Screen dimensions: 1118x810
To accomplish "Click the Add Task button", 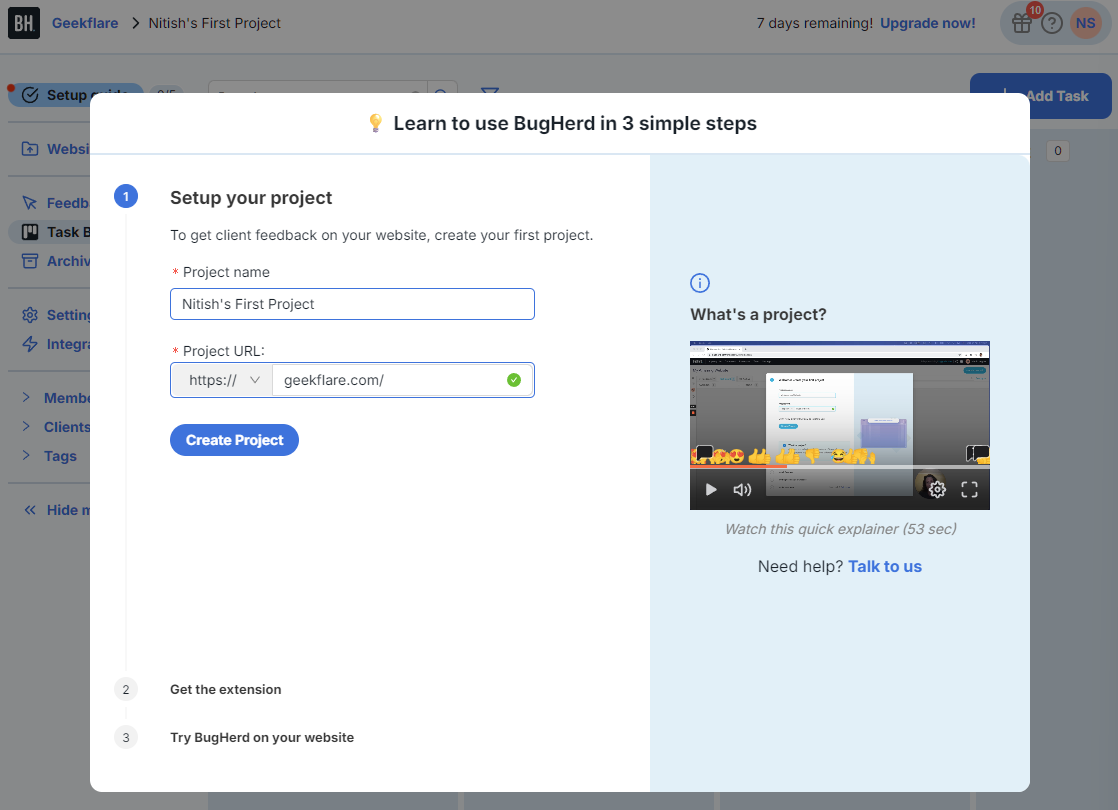I will click(1040, 96).
